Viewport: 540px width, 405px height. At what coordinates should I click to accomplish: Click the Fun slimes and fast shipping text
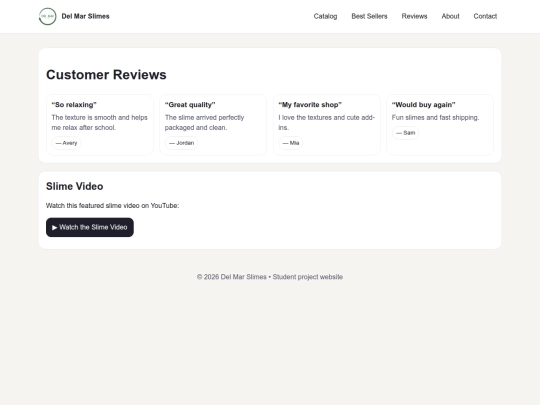[435, 117]
